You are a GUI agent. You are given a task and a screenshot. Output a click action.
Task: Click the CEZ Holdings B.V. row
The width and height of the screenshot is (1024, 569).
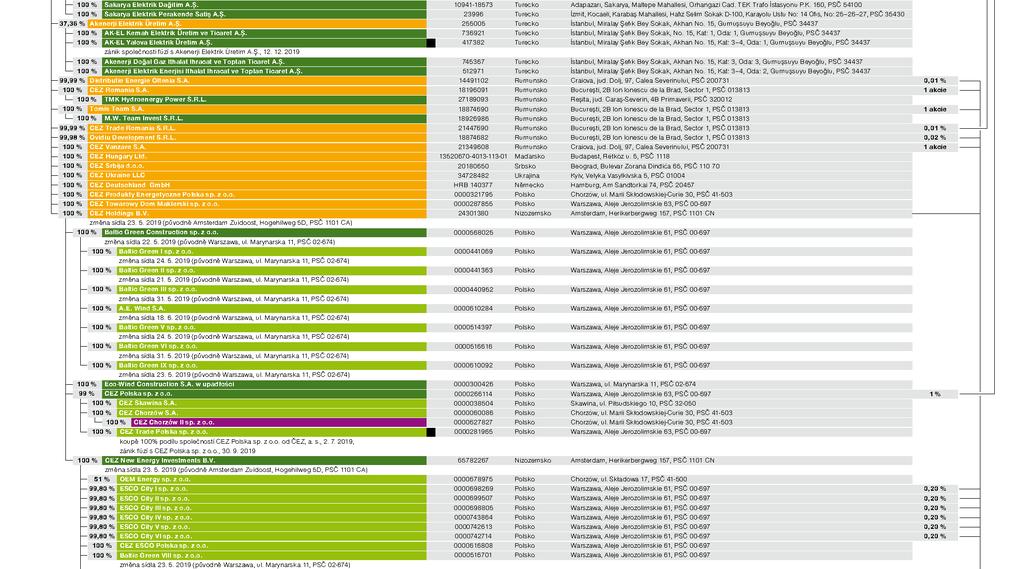tap(257, 213)
